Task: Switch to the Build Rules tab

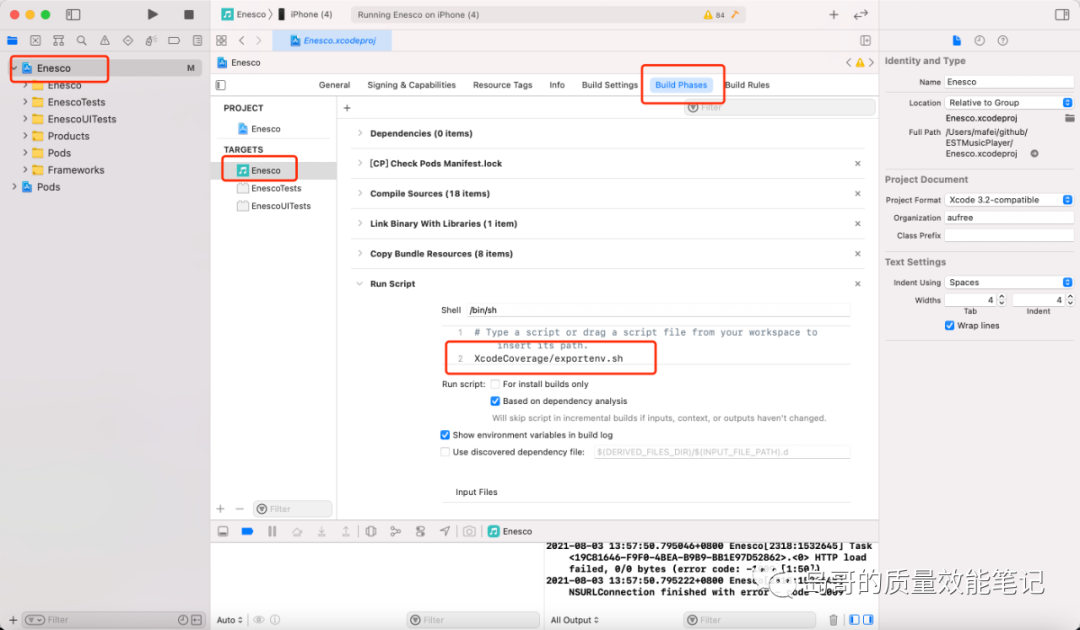Action: [x=747, y=85]
